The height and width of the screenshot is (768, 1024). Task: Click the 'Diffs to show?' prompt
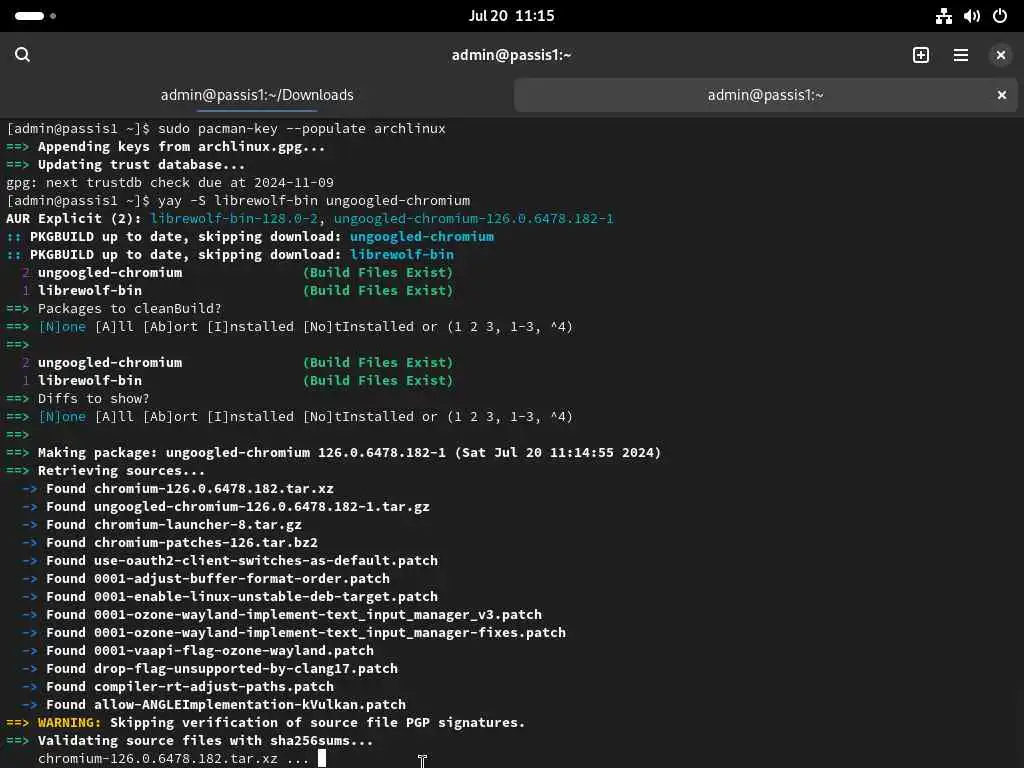pyautogui.click(x=78, y=398)
